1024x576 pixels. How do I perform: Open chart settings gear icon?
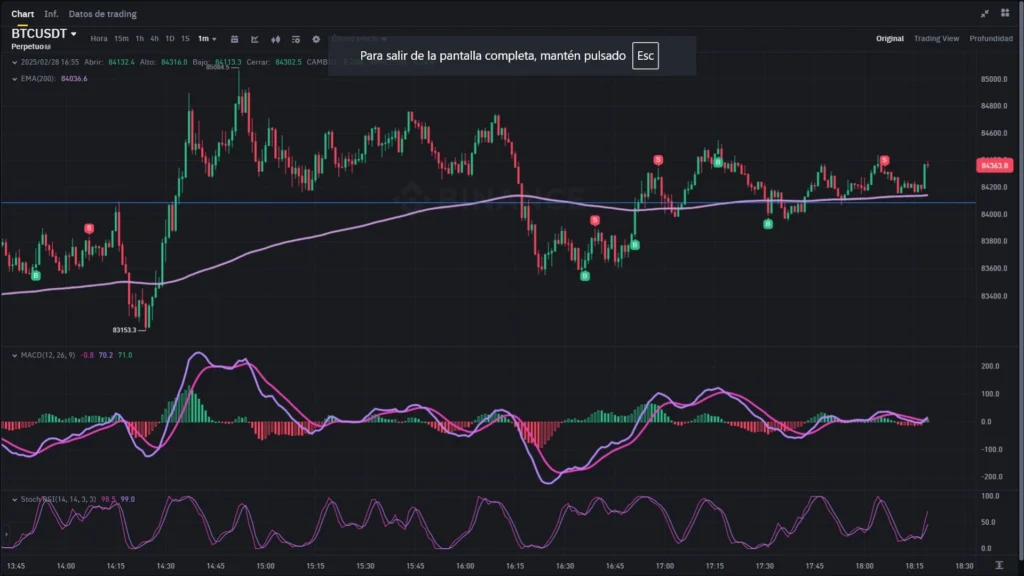click(316, 39)
